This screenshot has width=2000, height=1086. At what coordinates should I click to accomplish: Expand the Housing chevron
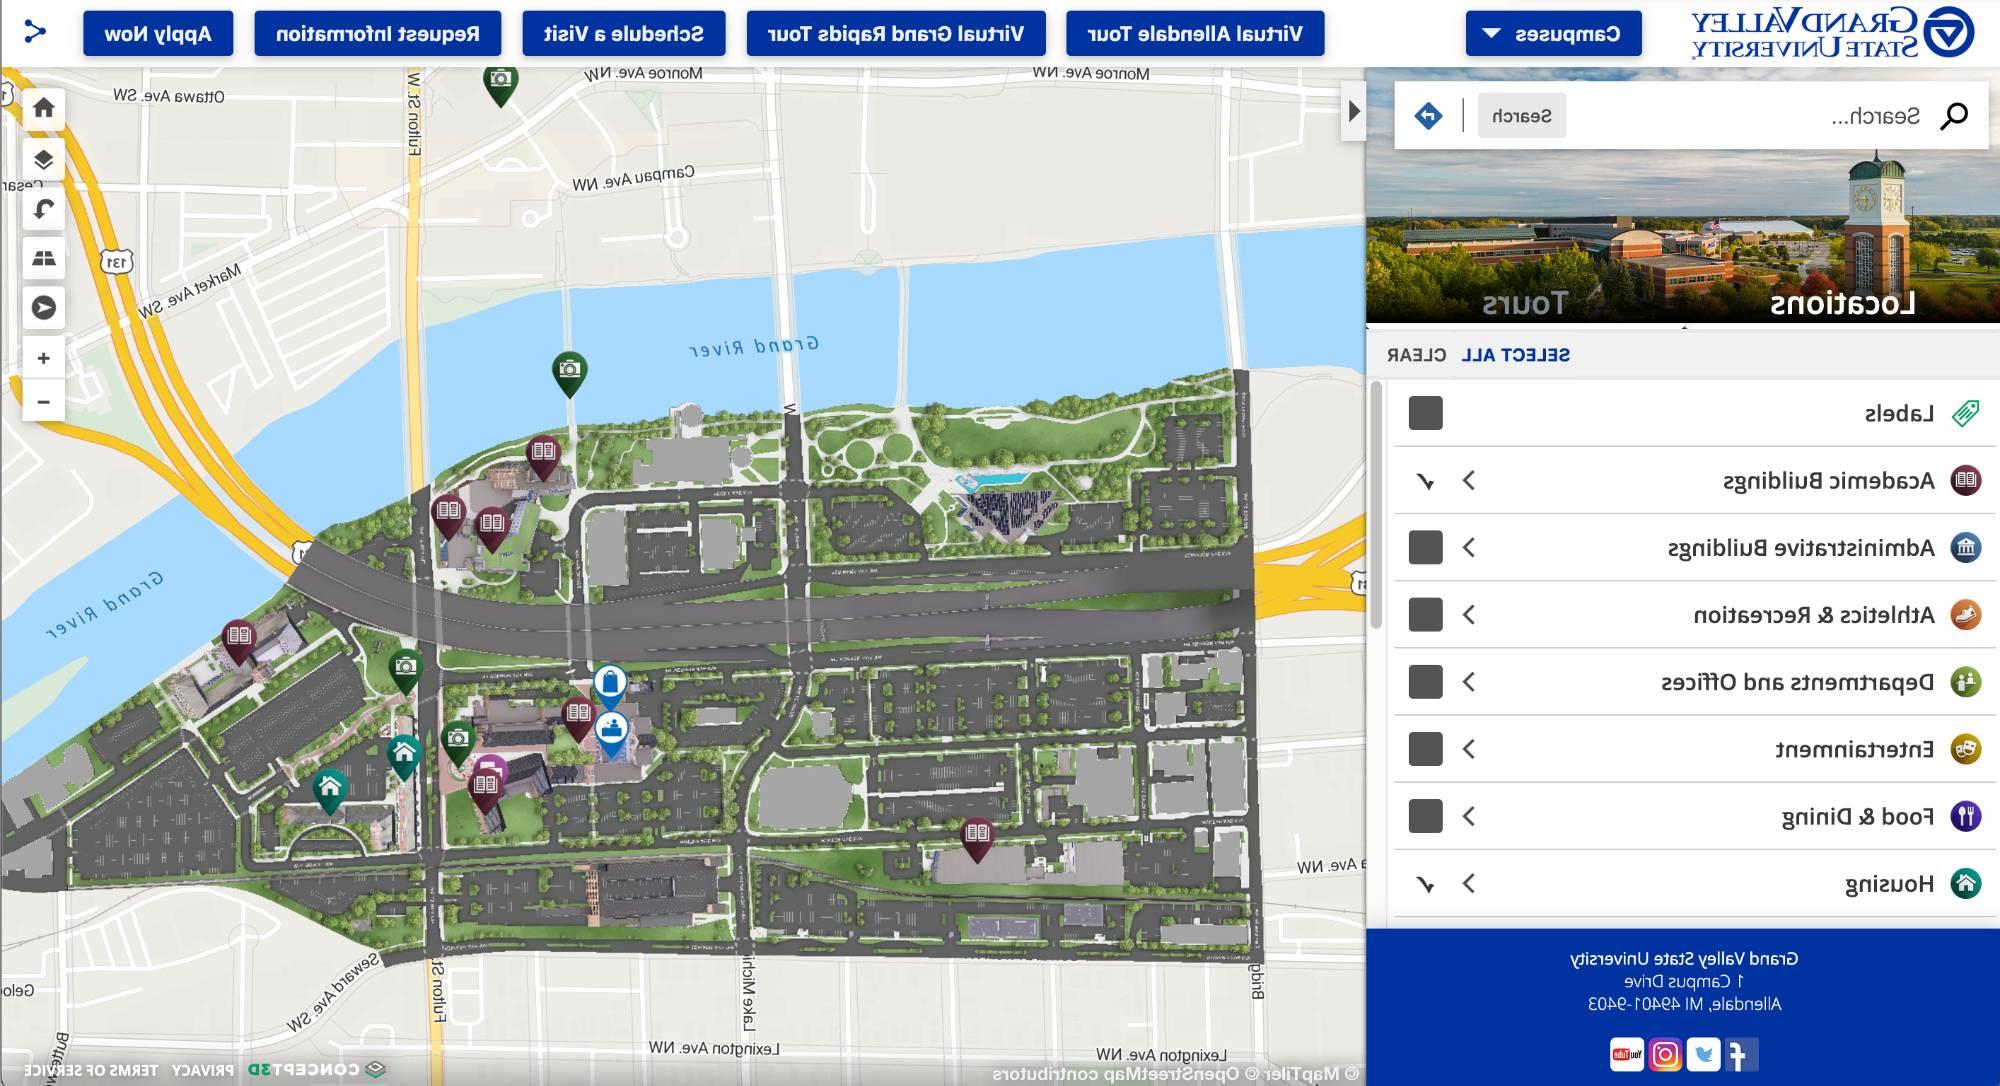pos(1468,884)
